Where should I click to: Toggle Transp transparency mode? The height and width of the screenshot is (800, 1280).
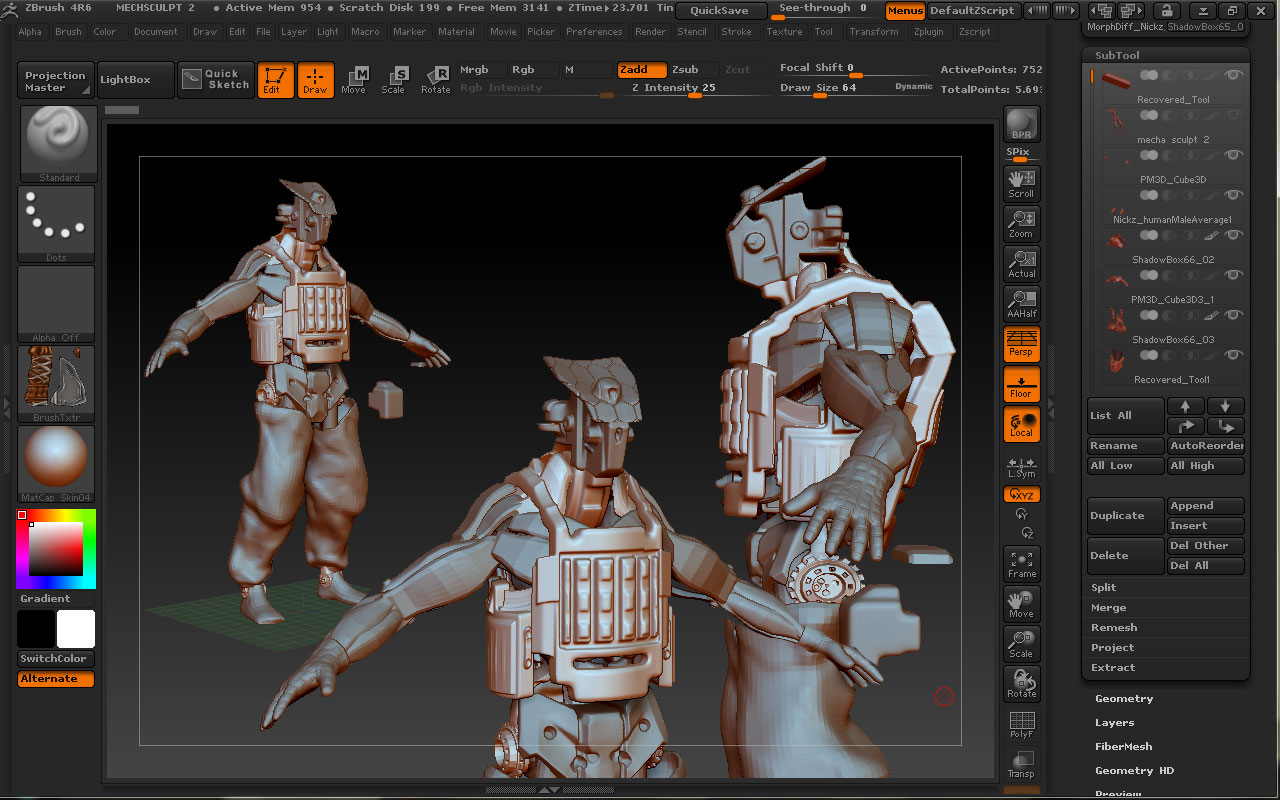coord(1022,764)
